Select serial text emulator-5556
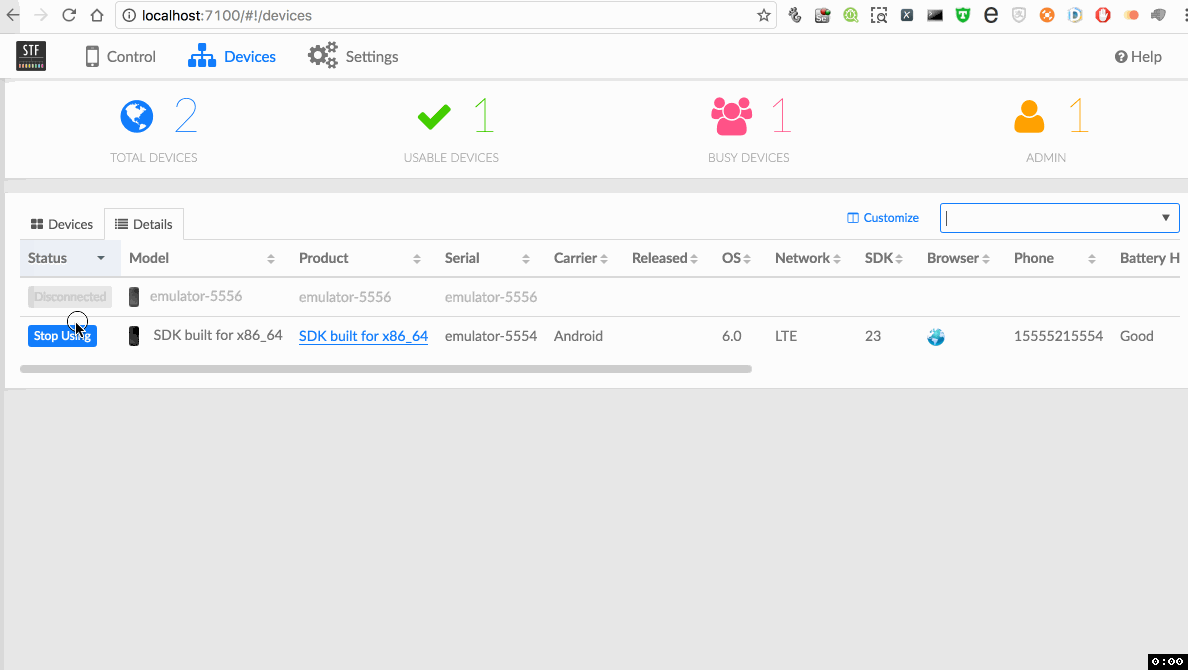1188x670 pixels. coord(491,297)
